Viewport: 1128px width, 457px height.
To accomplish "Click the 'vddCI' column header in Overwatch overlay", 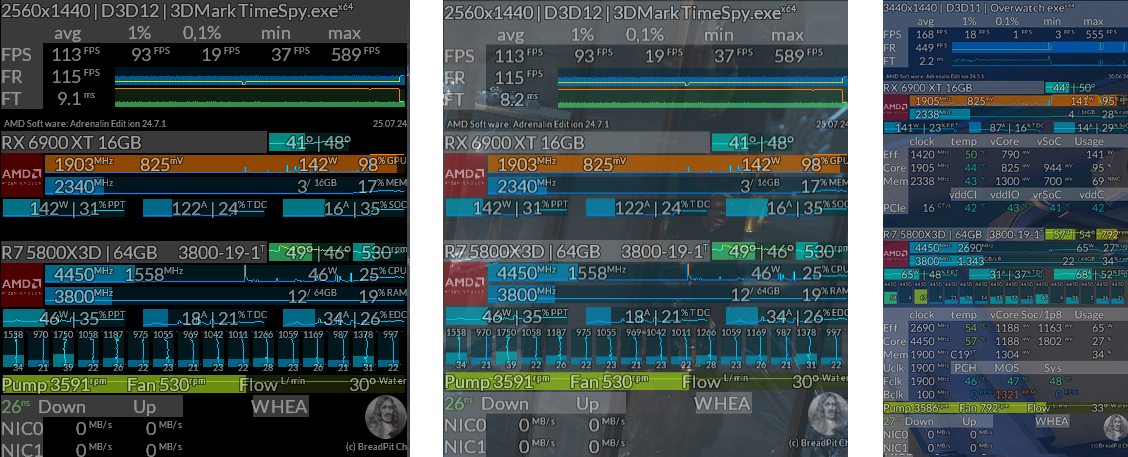I will pyautogui.click(x=963, y=194).
